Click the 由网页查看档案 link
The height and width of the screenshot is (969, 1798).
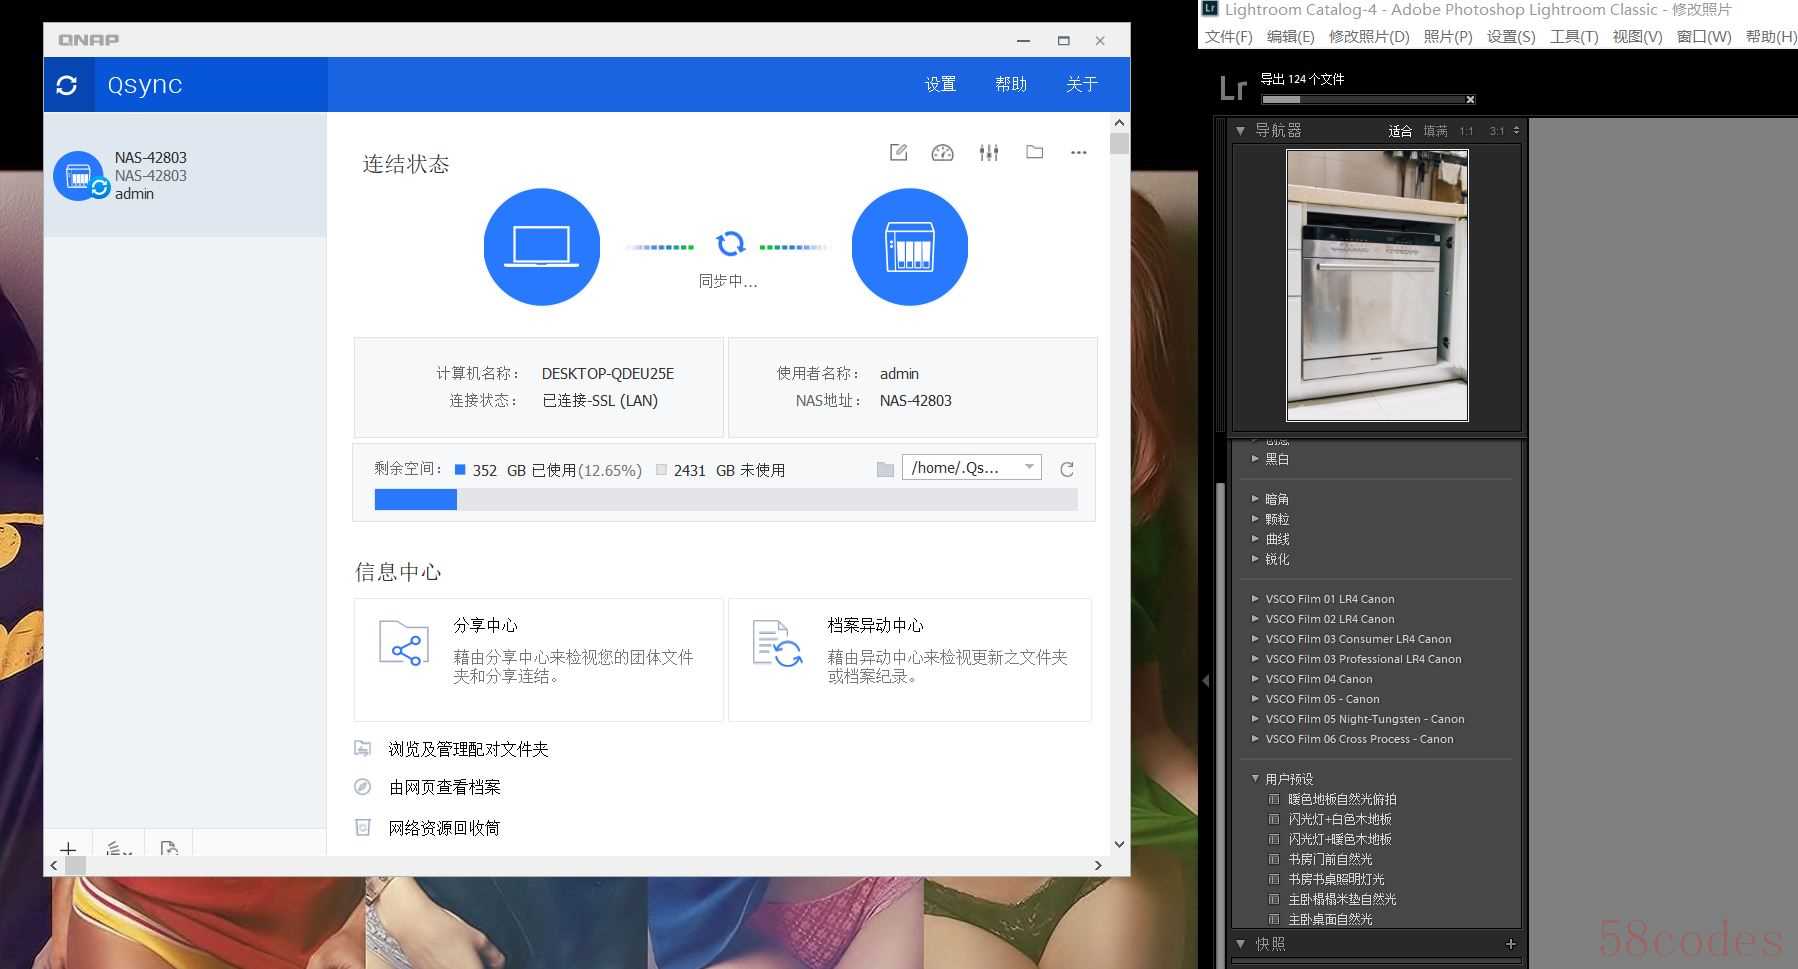[444, 788]
